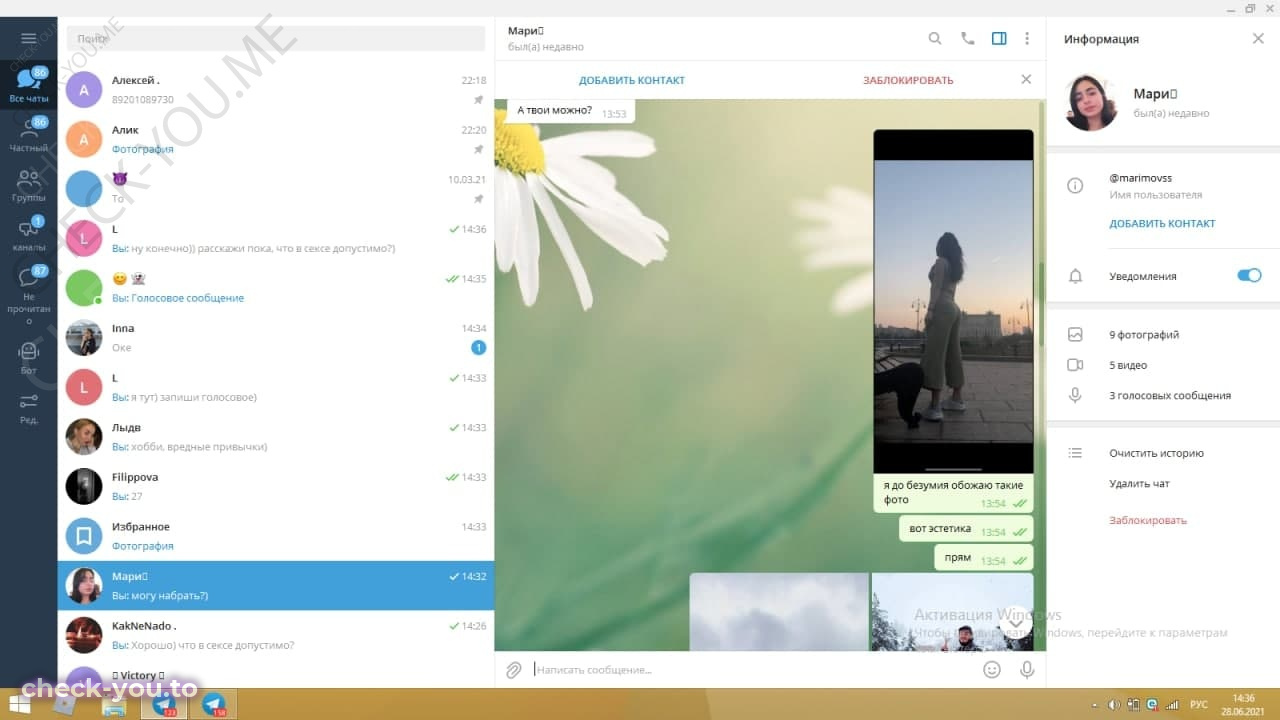Record voice message with microphone icon
Screen dimensions: 1280x720
(x=1027, y=669)
